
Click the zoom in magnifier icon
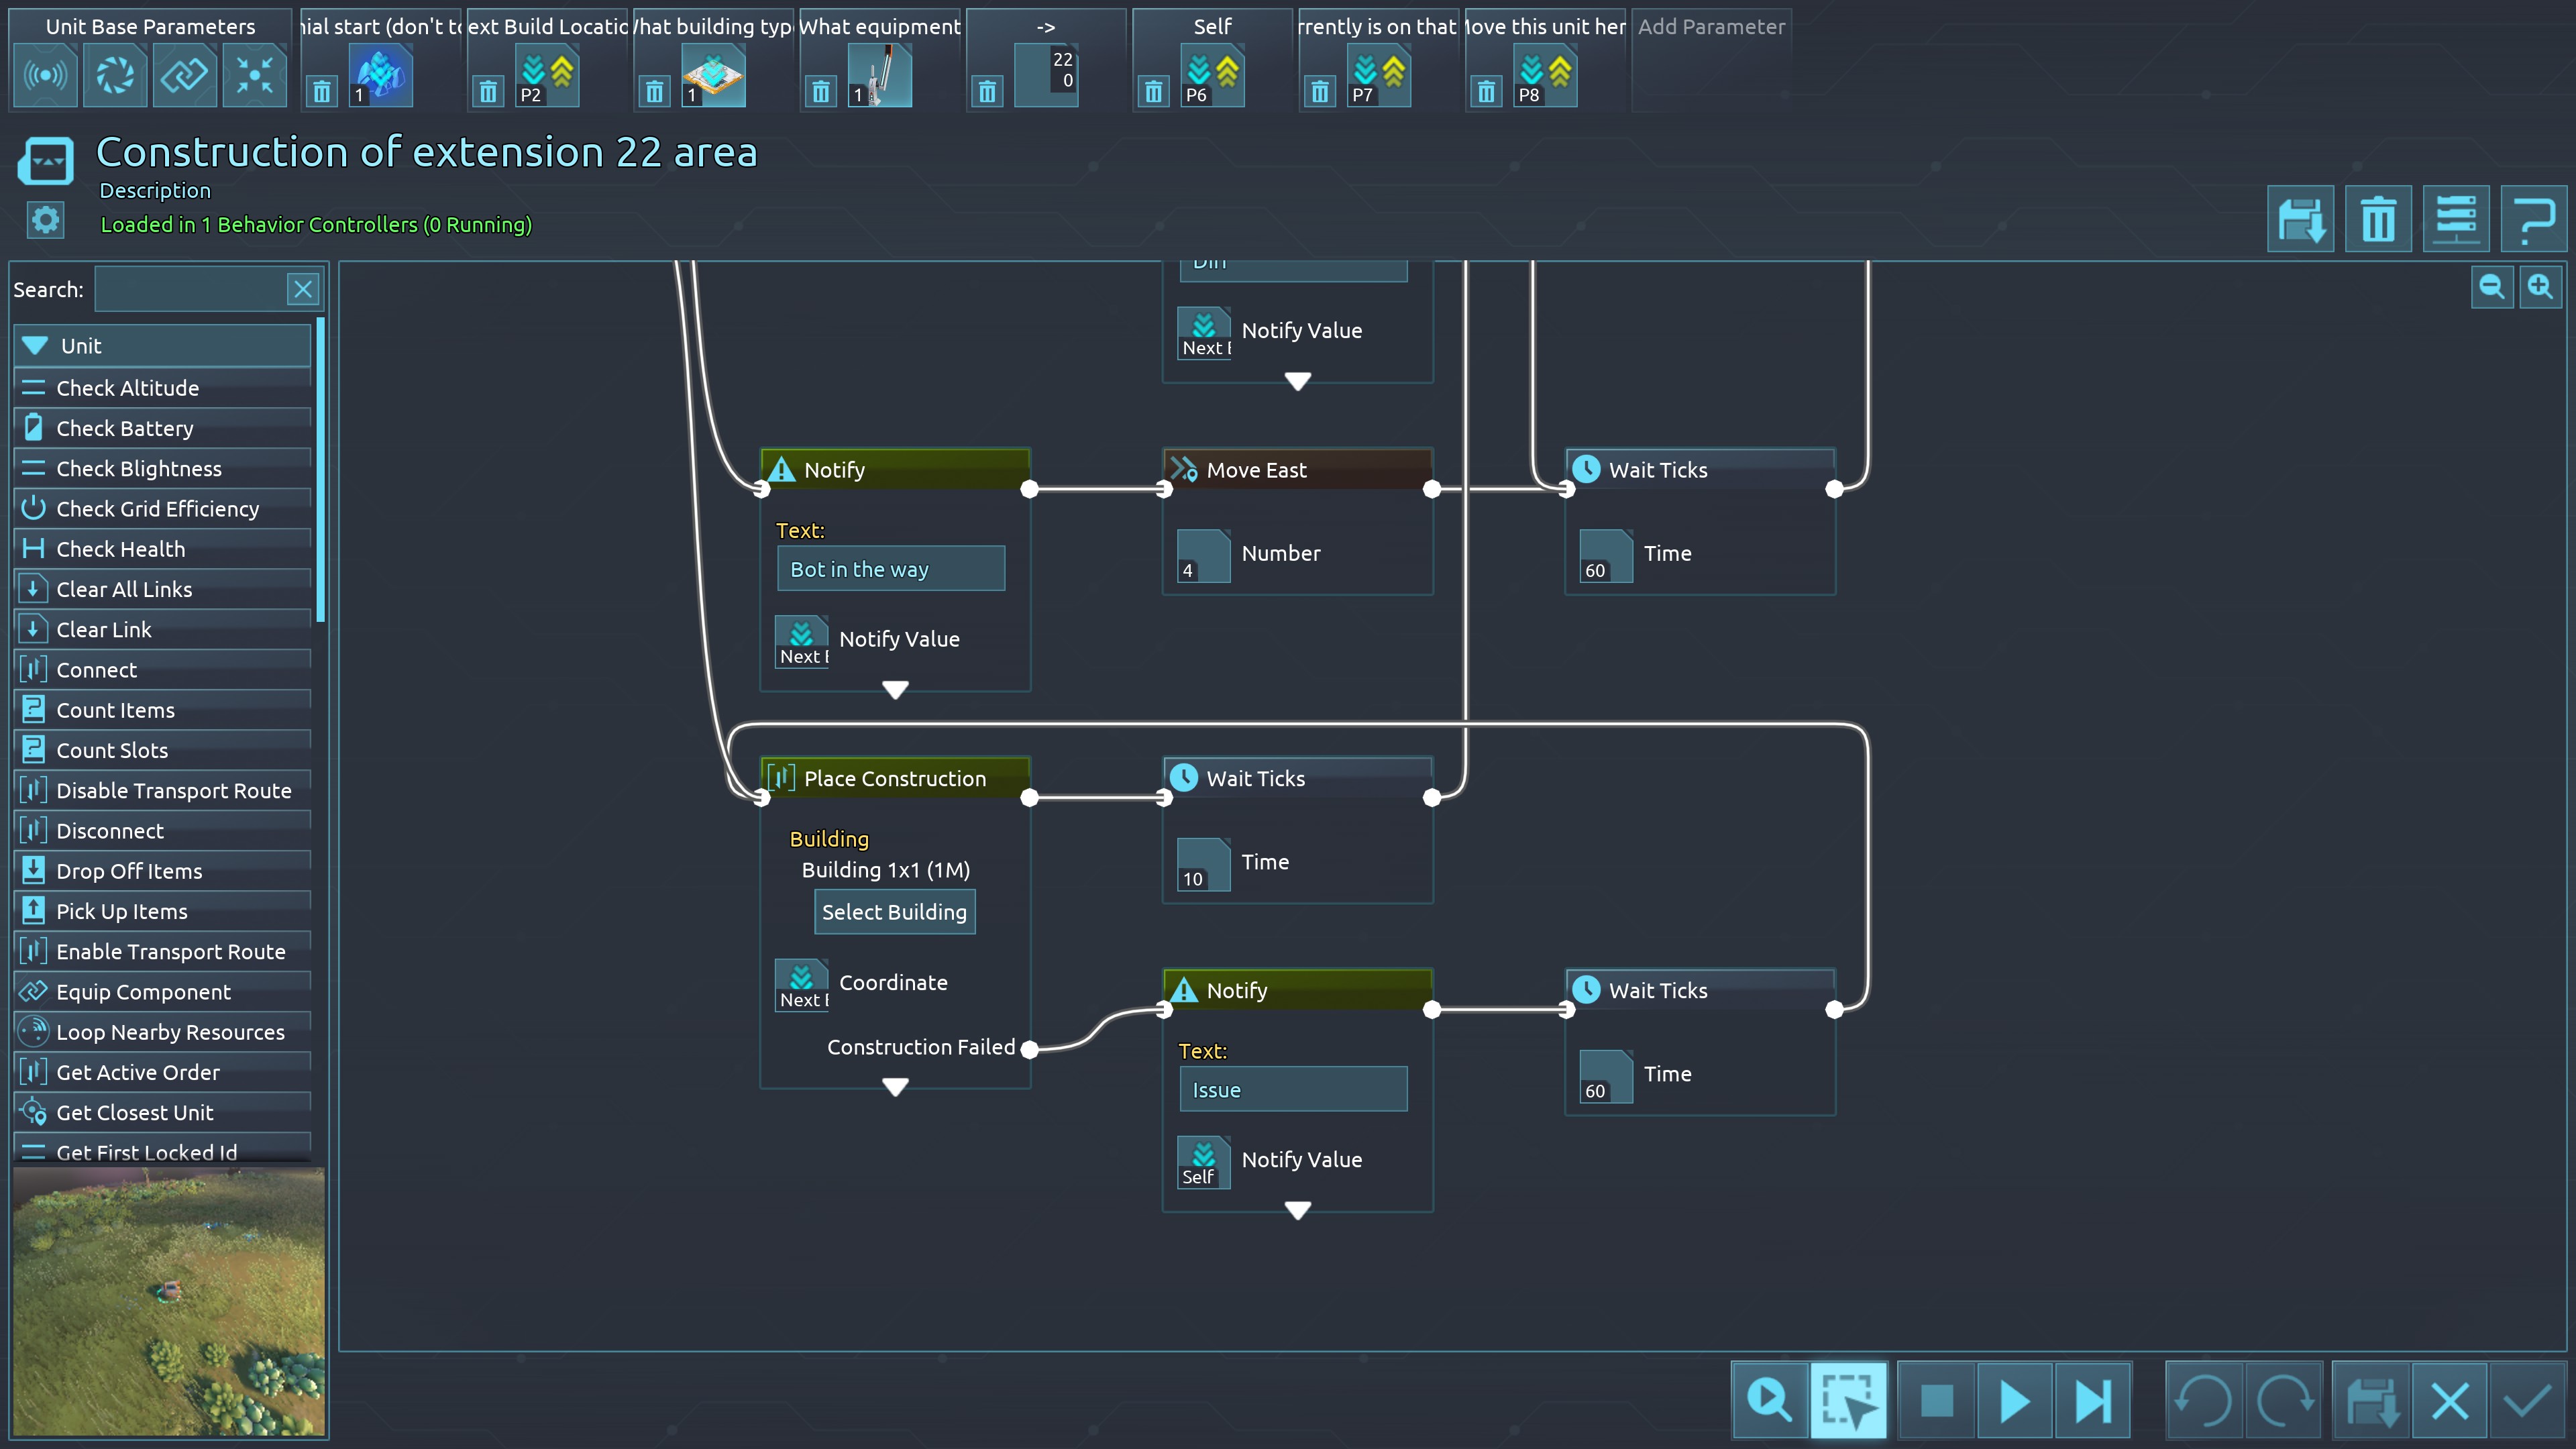(x=2540, y=288)
